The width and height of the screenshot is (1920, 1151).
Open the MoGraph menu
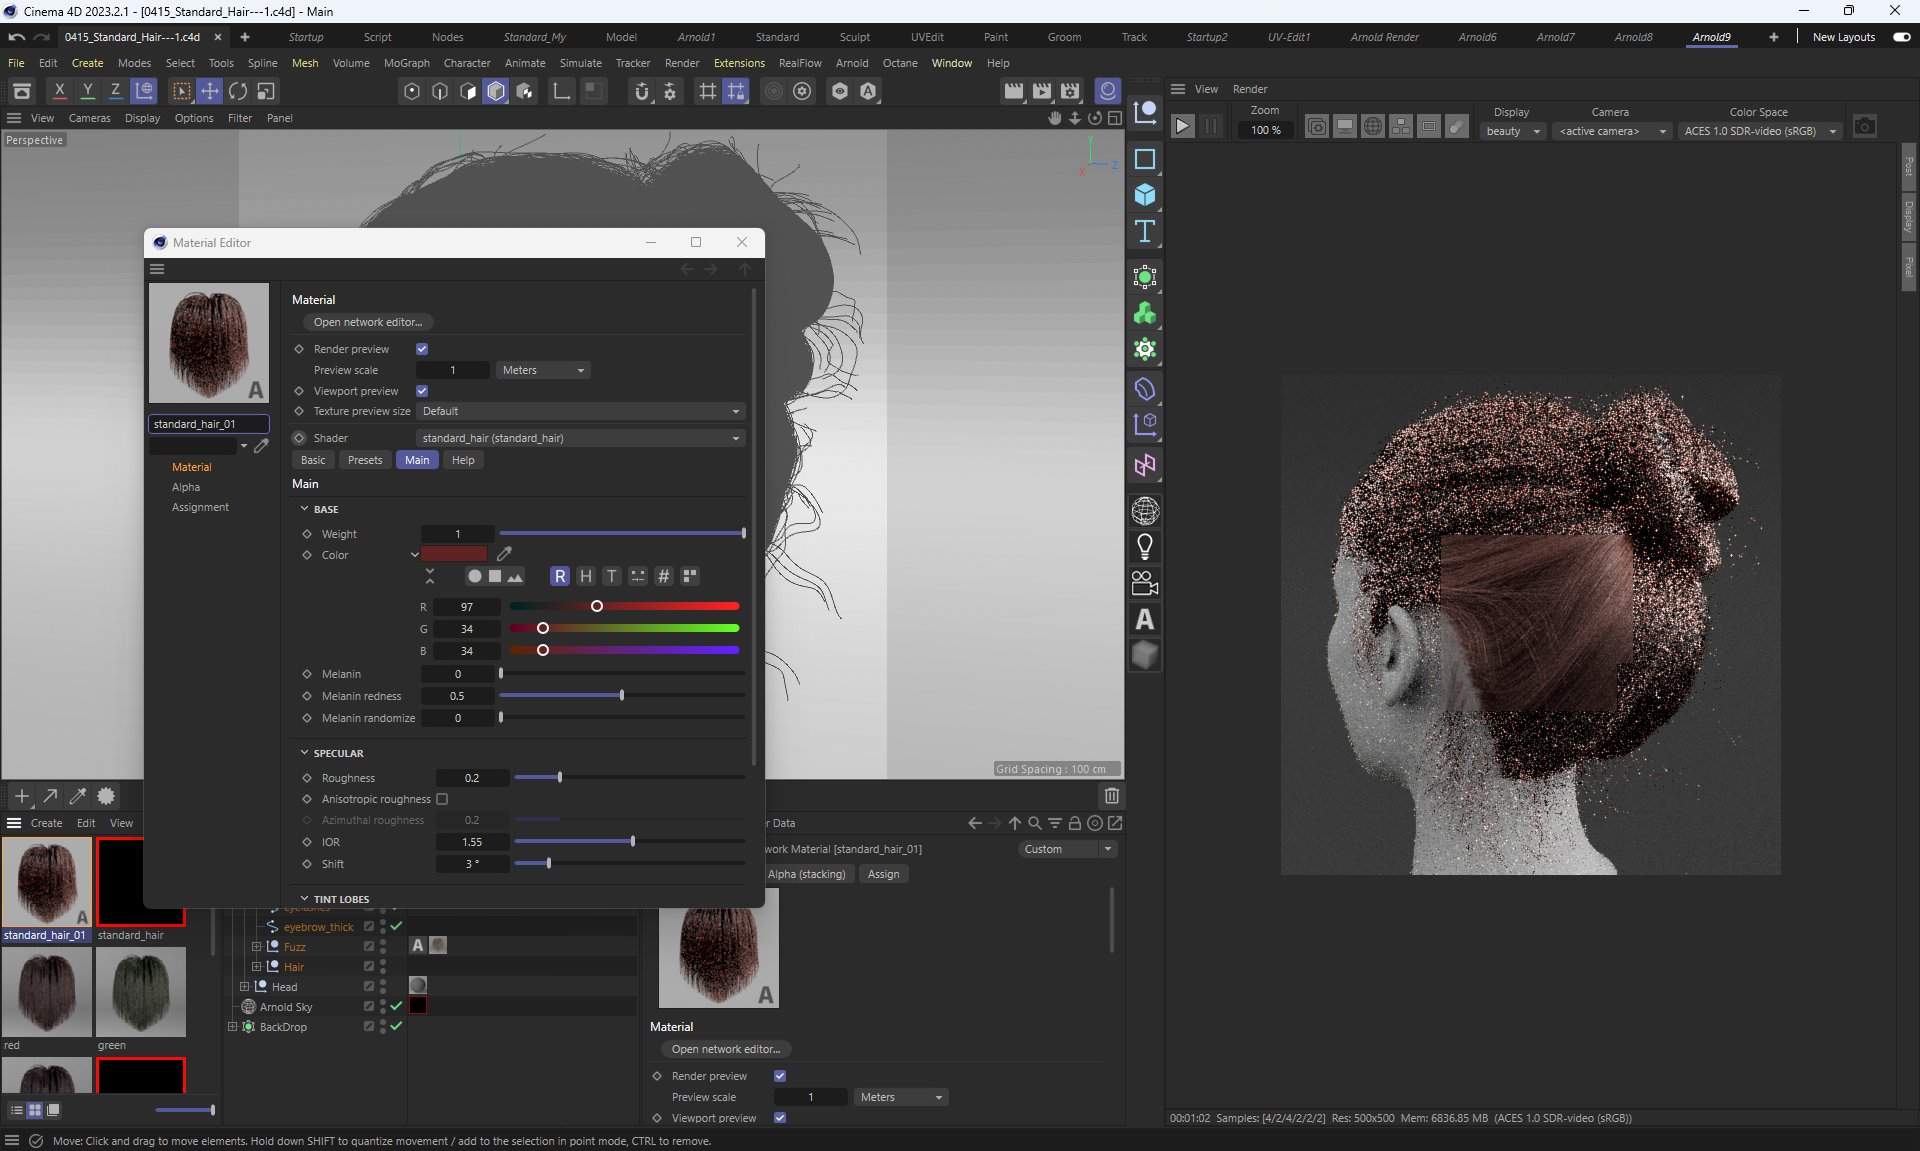pyautogui.click(x=406, y=63)
